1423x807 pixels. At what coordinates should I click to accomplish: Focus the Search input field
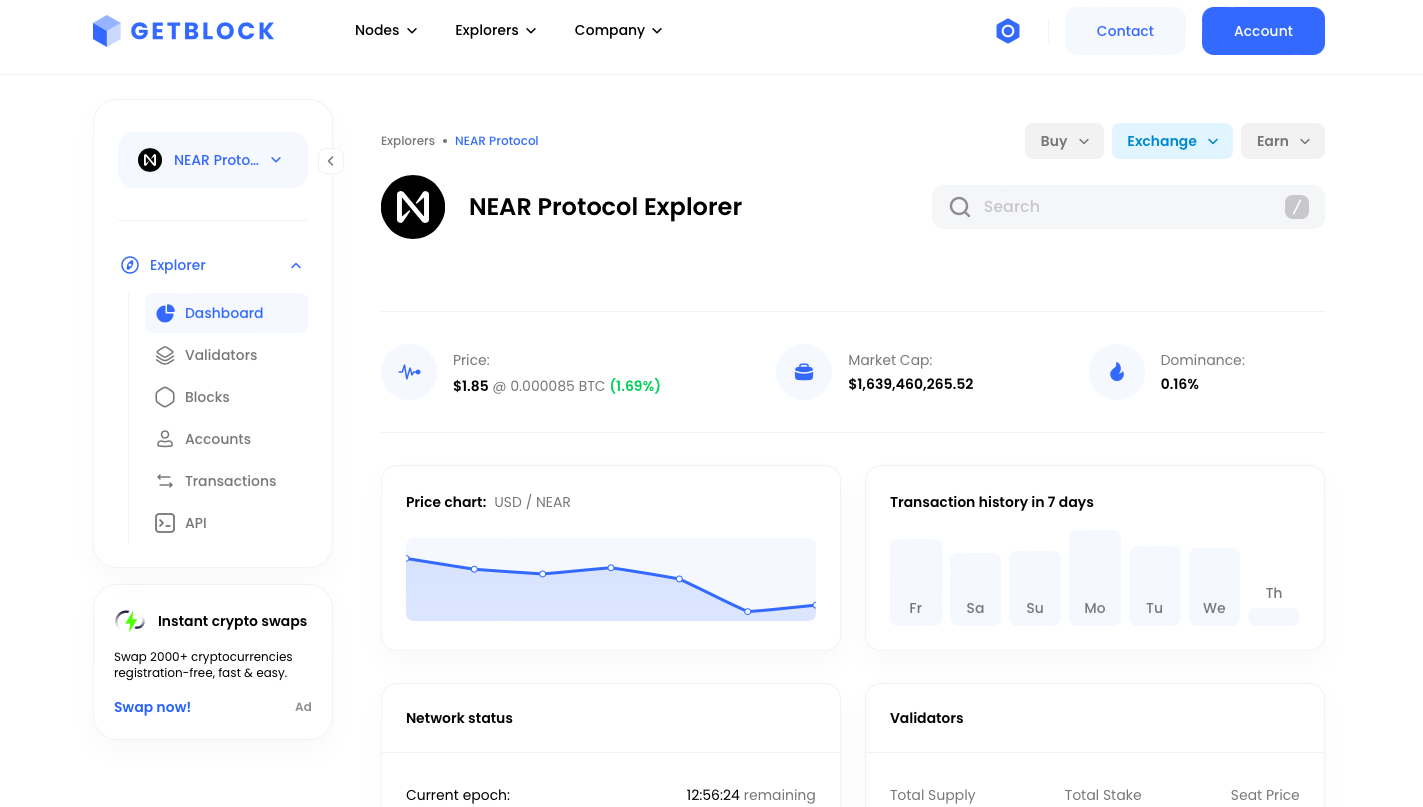[1128, 207]
